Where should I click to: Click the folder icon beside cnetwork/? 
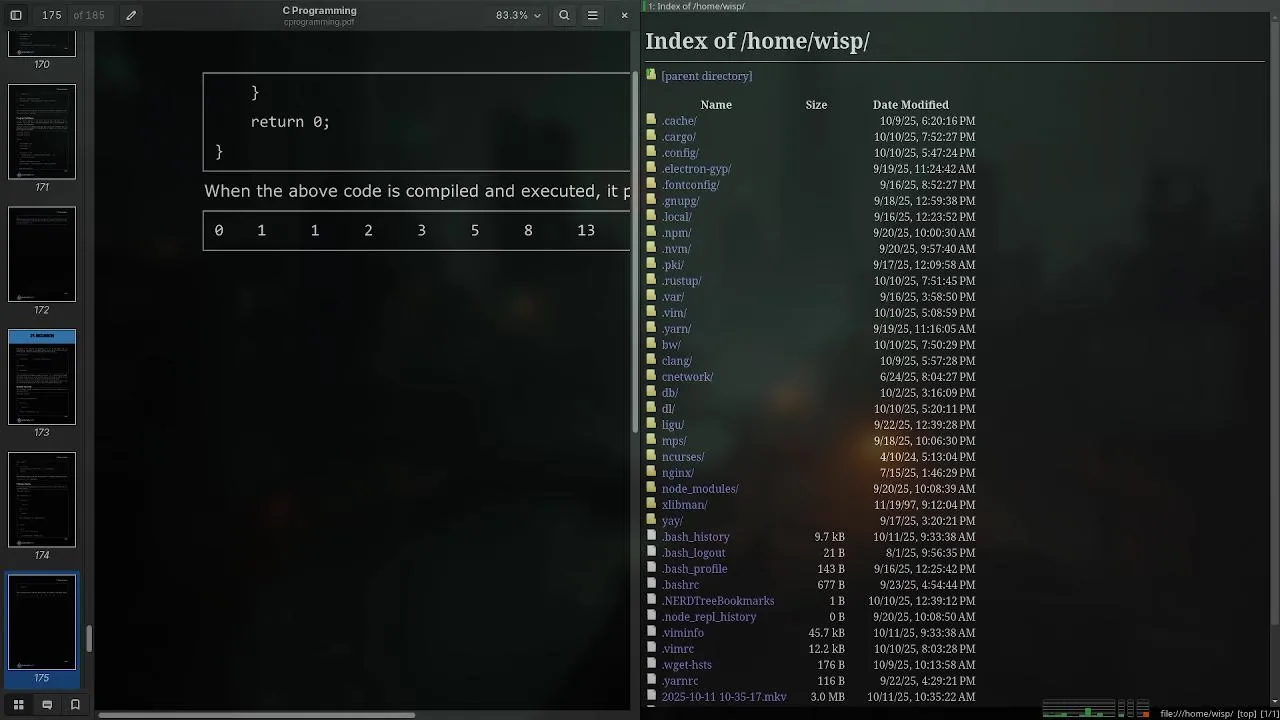[x=651, y=376]
